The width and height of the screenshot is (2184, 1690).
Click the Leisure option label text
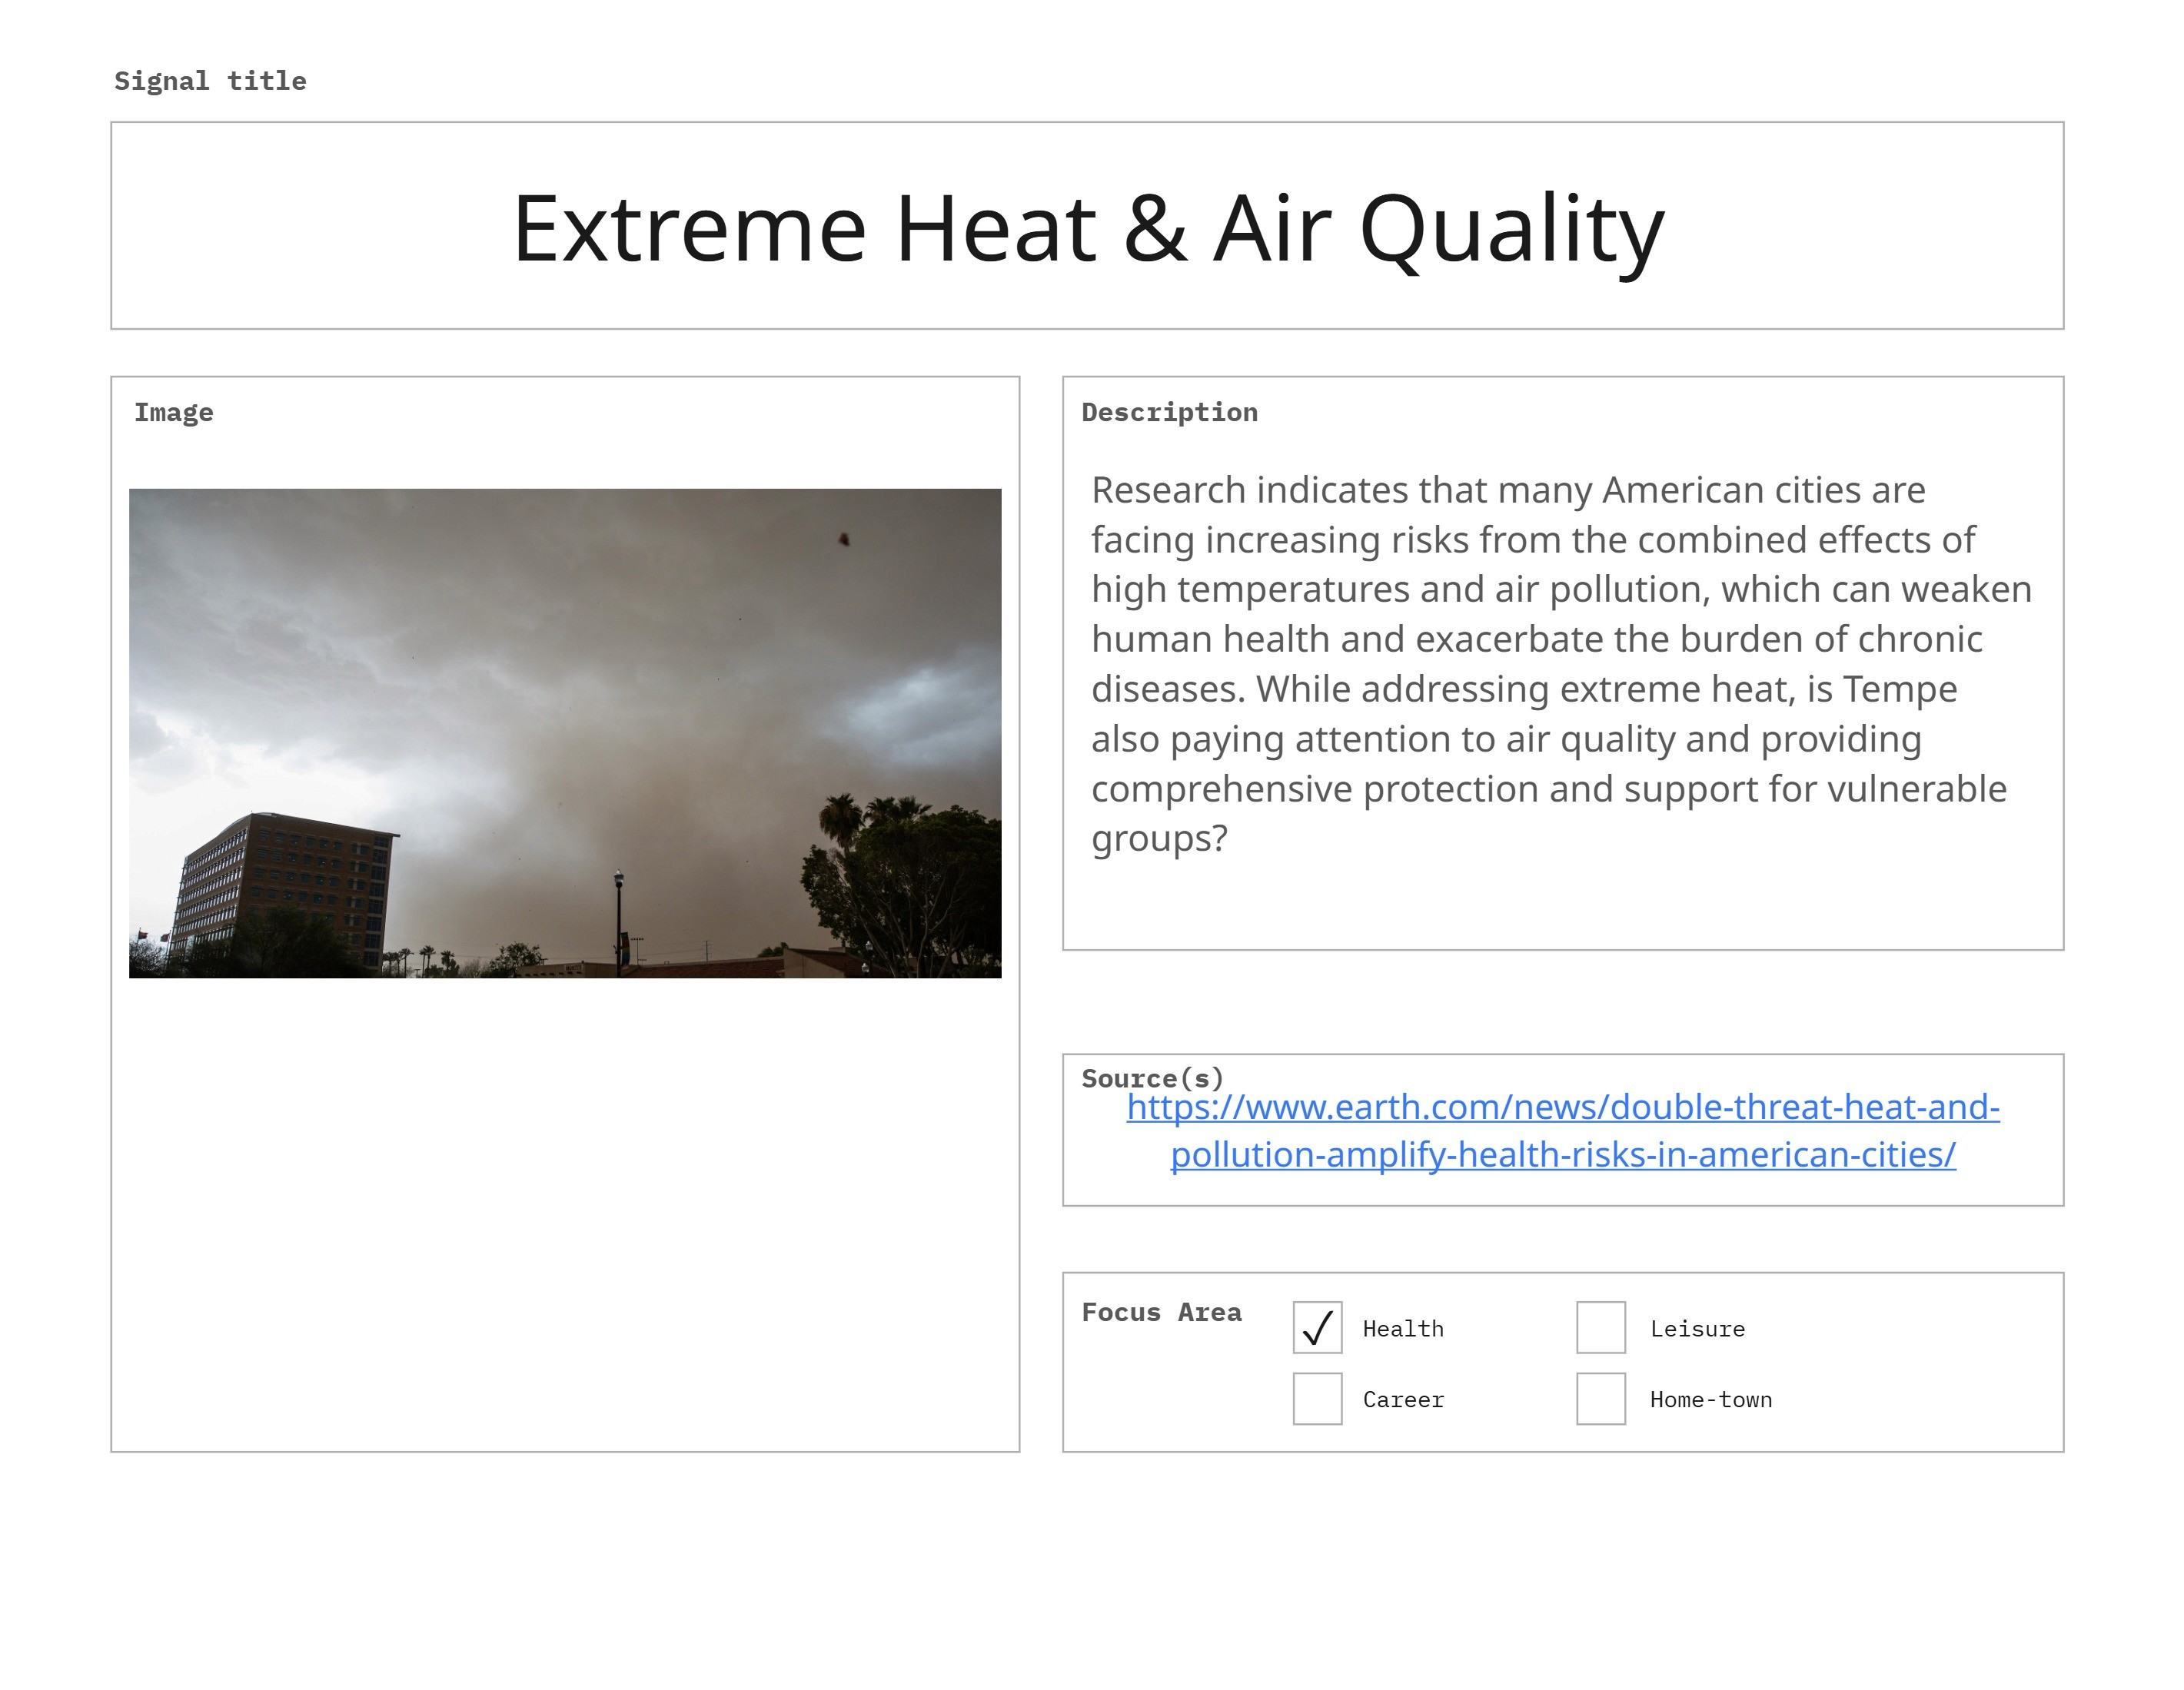1697,1329
